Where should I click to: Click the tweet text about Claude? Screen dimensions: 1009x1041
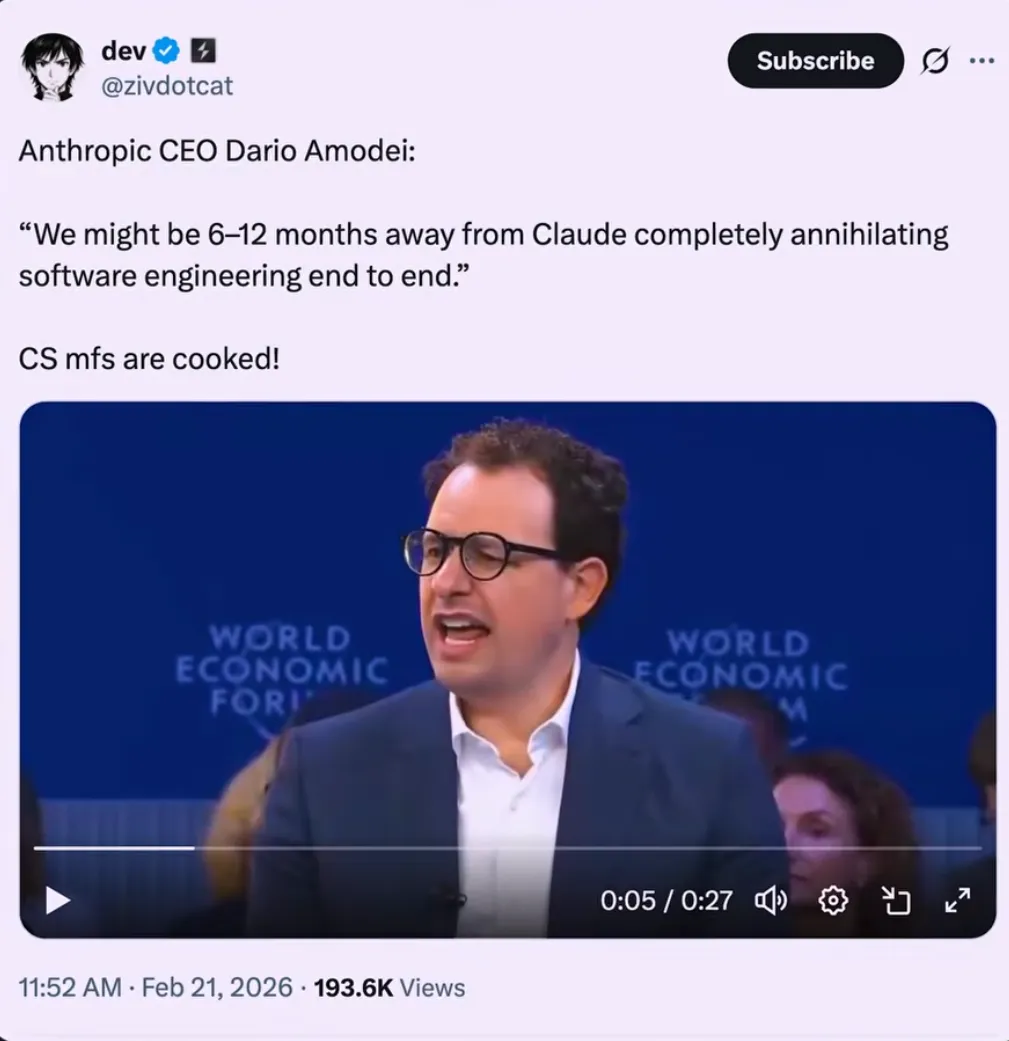[x=483, y=255]
